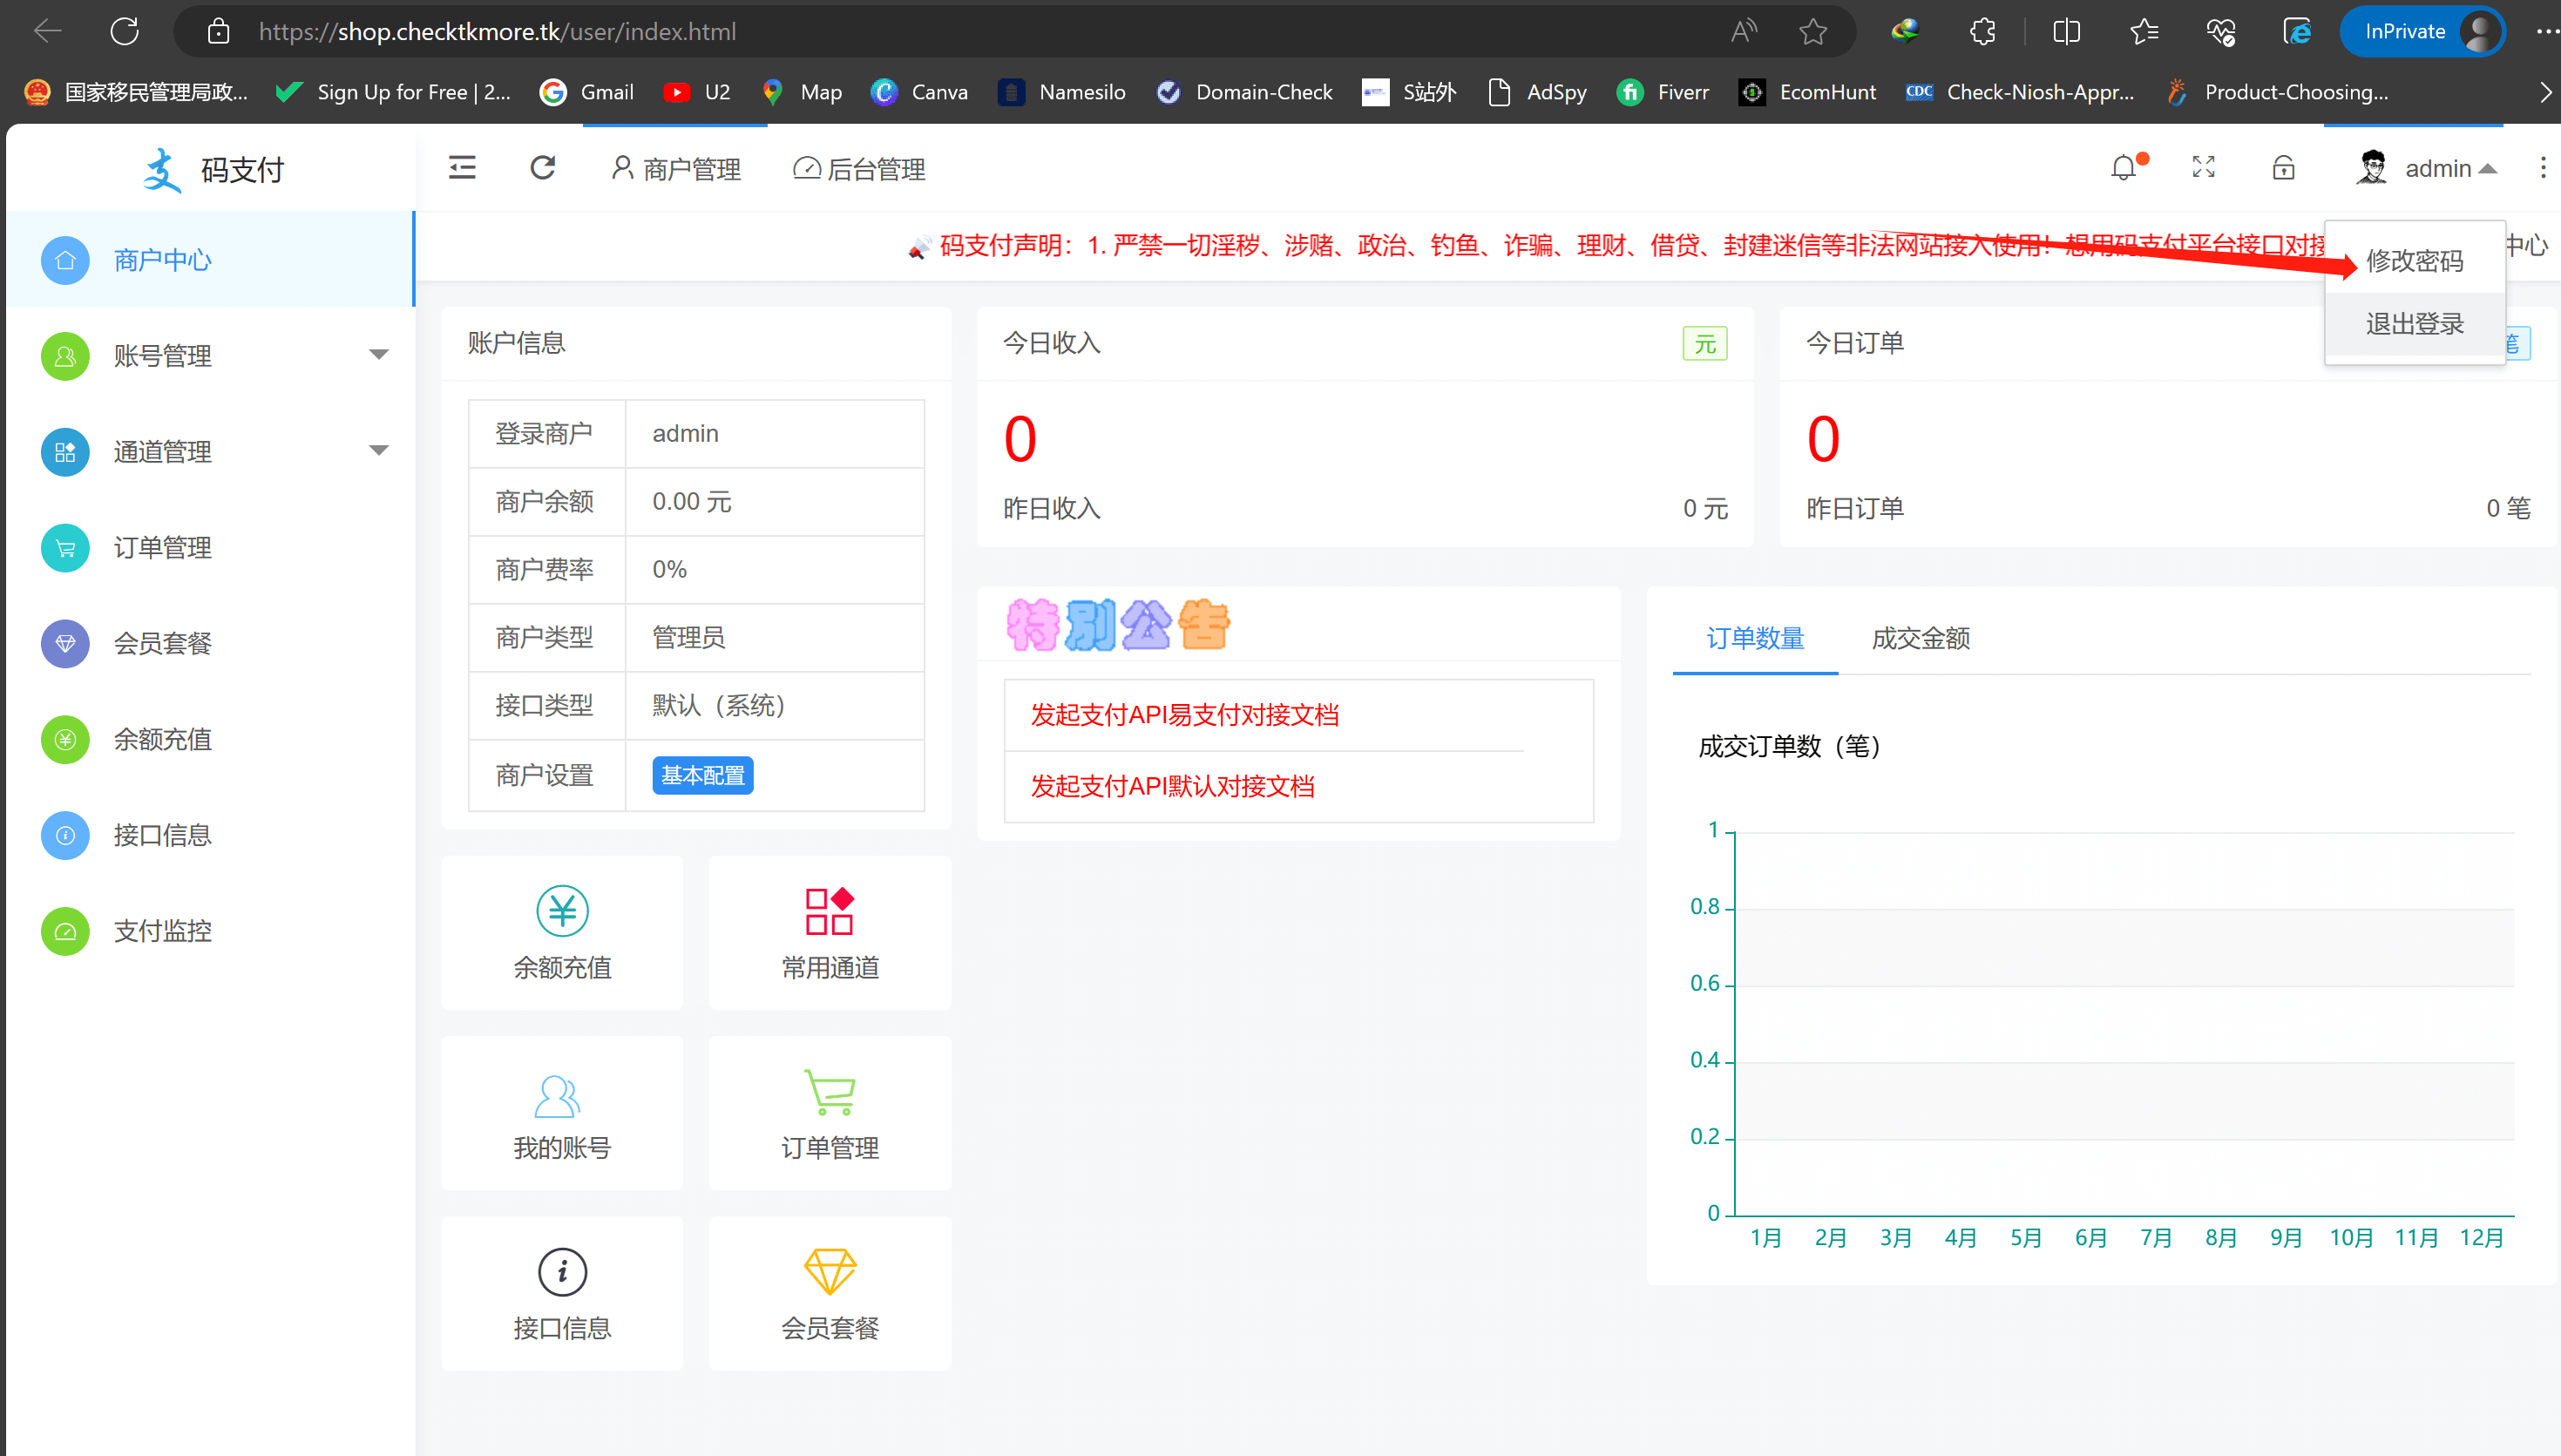
Task: Expand the 通道管理 sidebar submenu arrow
Action: click(379, 451)
